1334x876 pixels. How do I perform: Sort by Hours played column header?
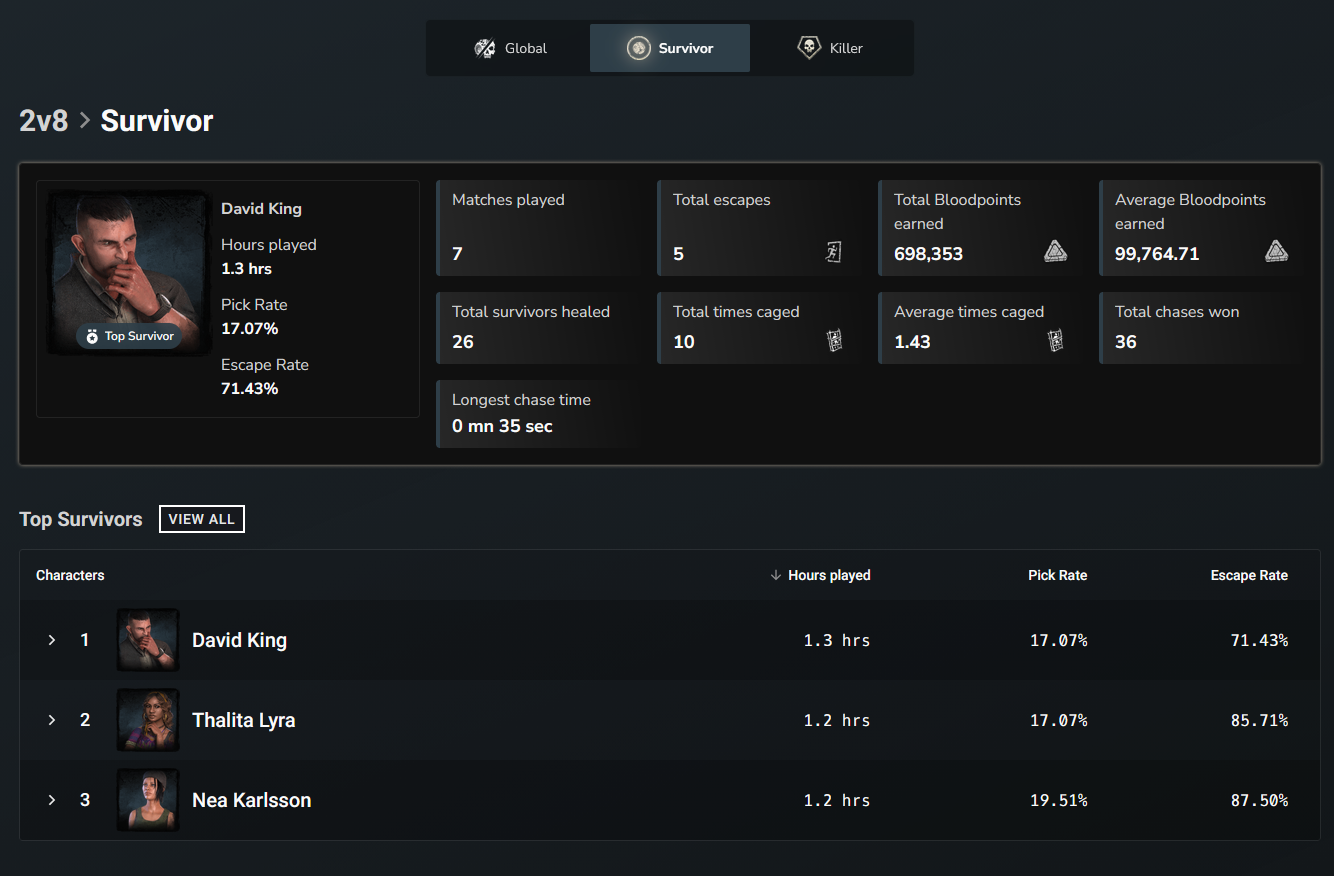[829, 575]
